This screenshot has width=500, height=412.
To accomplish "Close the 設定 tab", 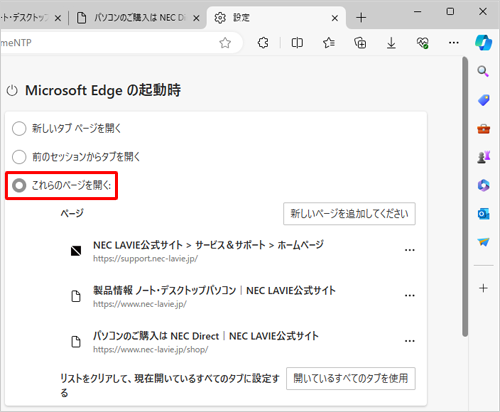I will coord(335,18).
